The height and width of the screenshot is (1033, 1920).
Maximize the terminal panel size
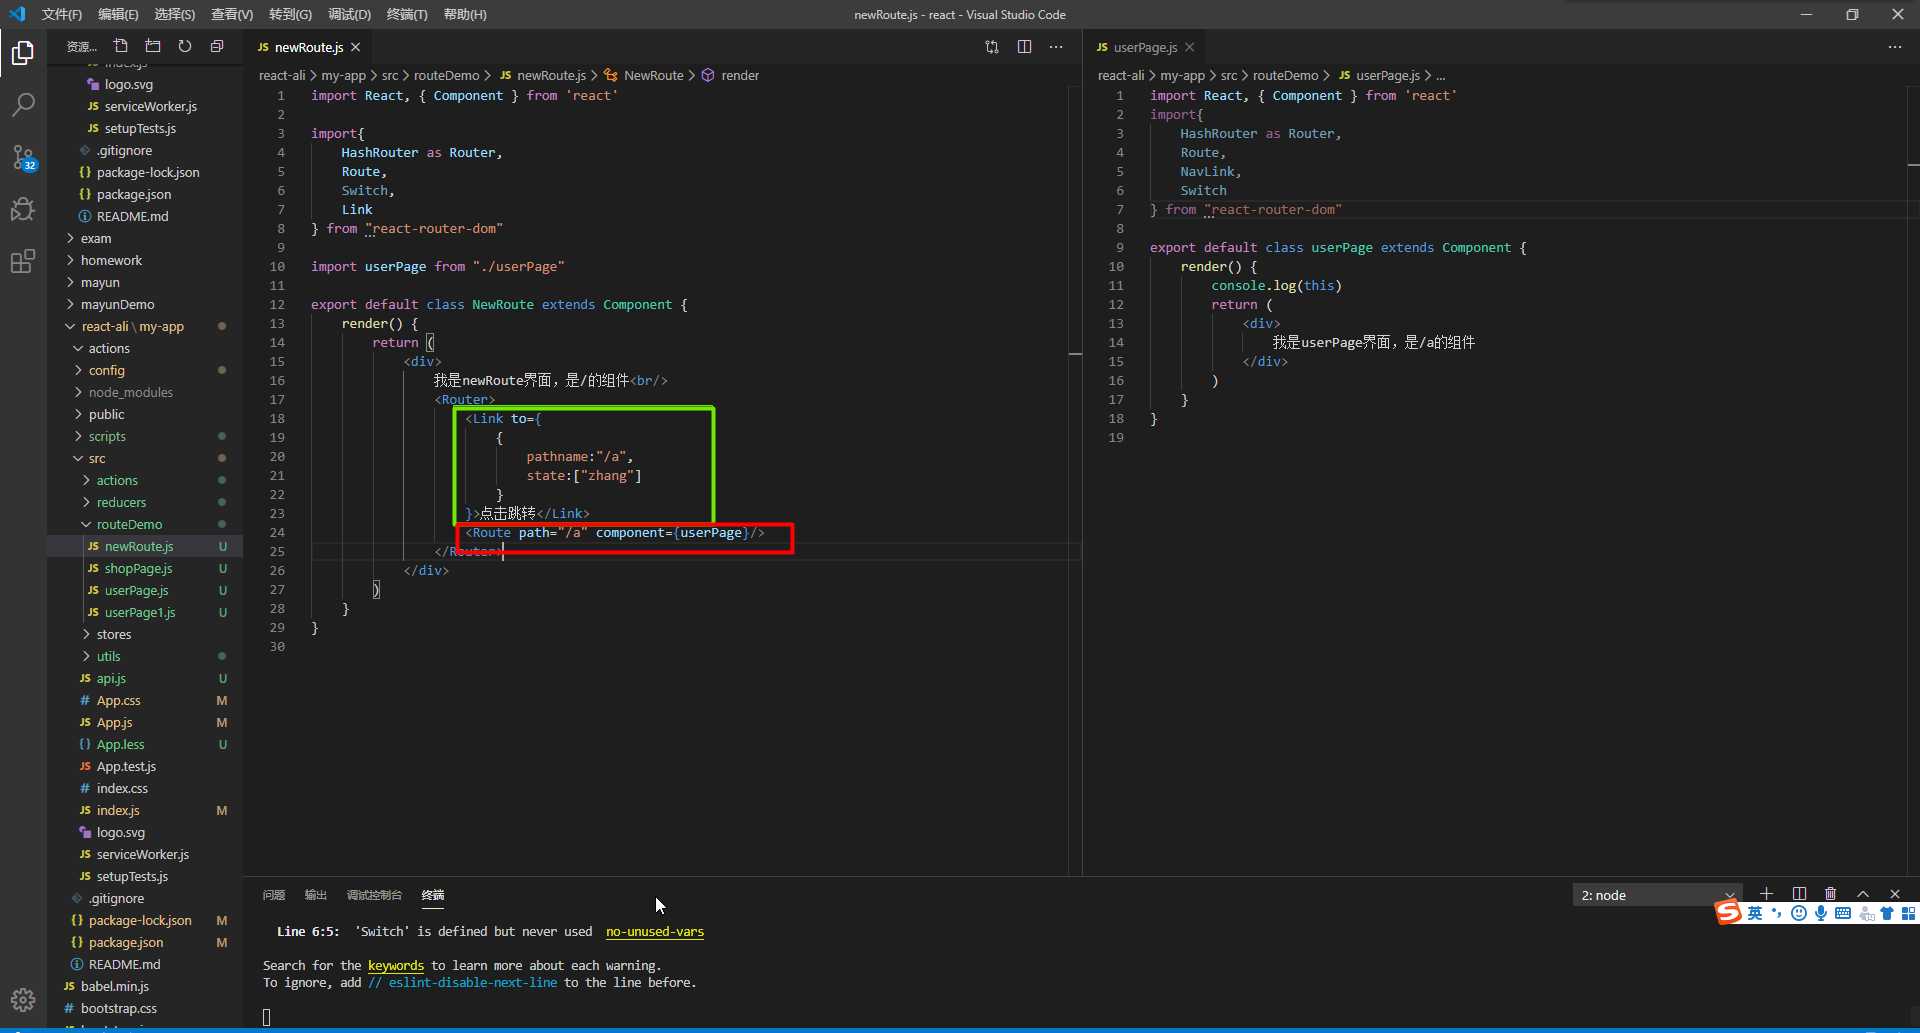[x=1863, y=894]
